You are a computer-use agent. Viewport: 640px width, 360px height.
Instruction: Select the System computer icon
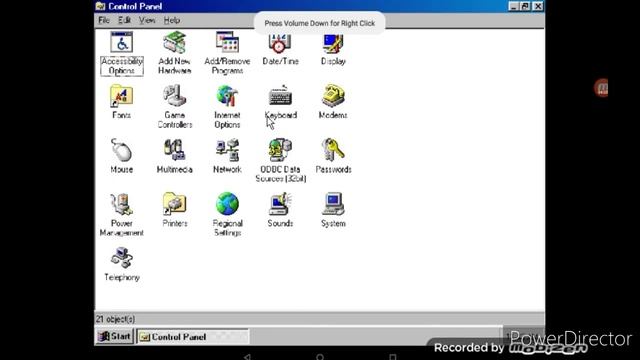coord(333,204)
